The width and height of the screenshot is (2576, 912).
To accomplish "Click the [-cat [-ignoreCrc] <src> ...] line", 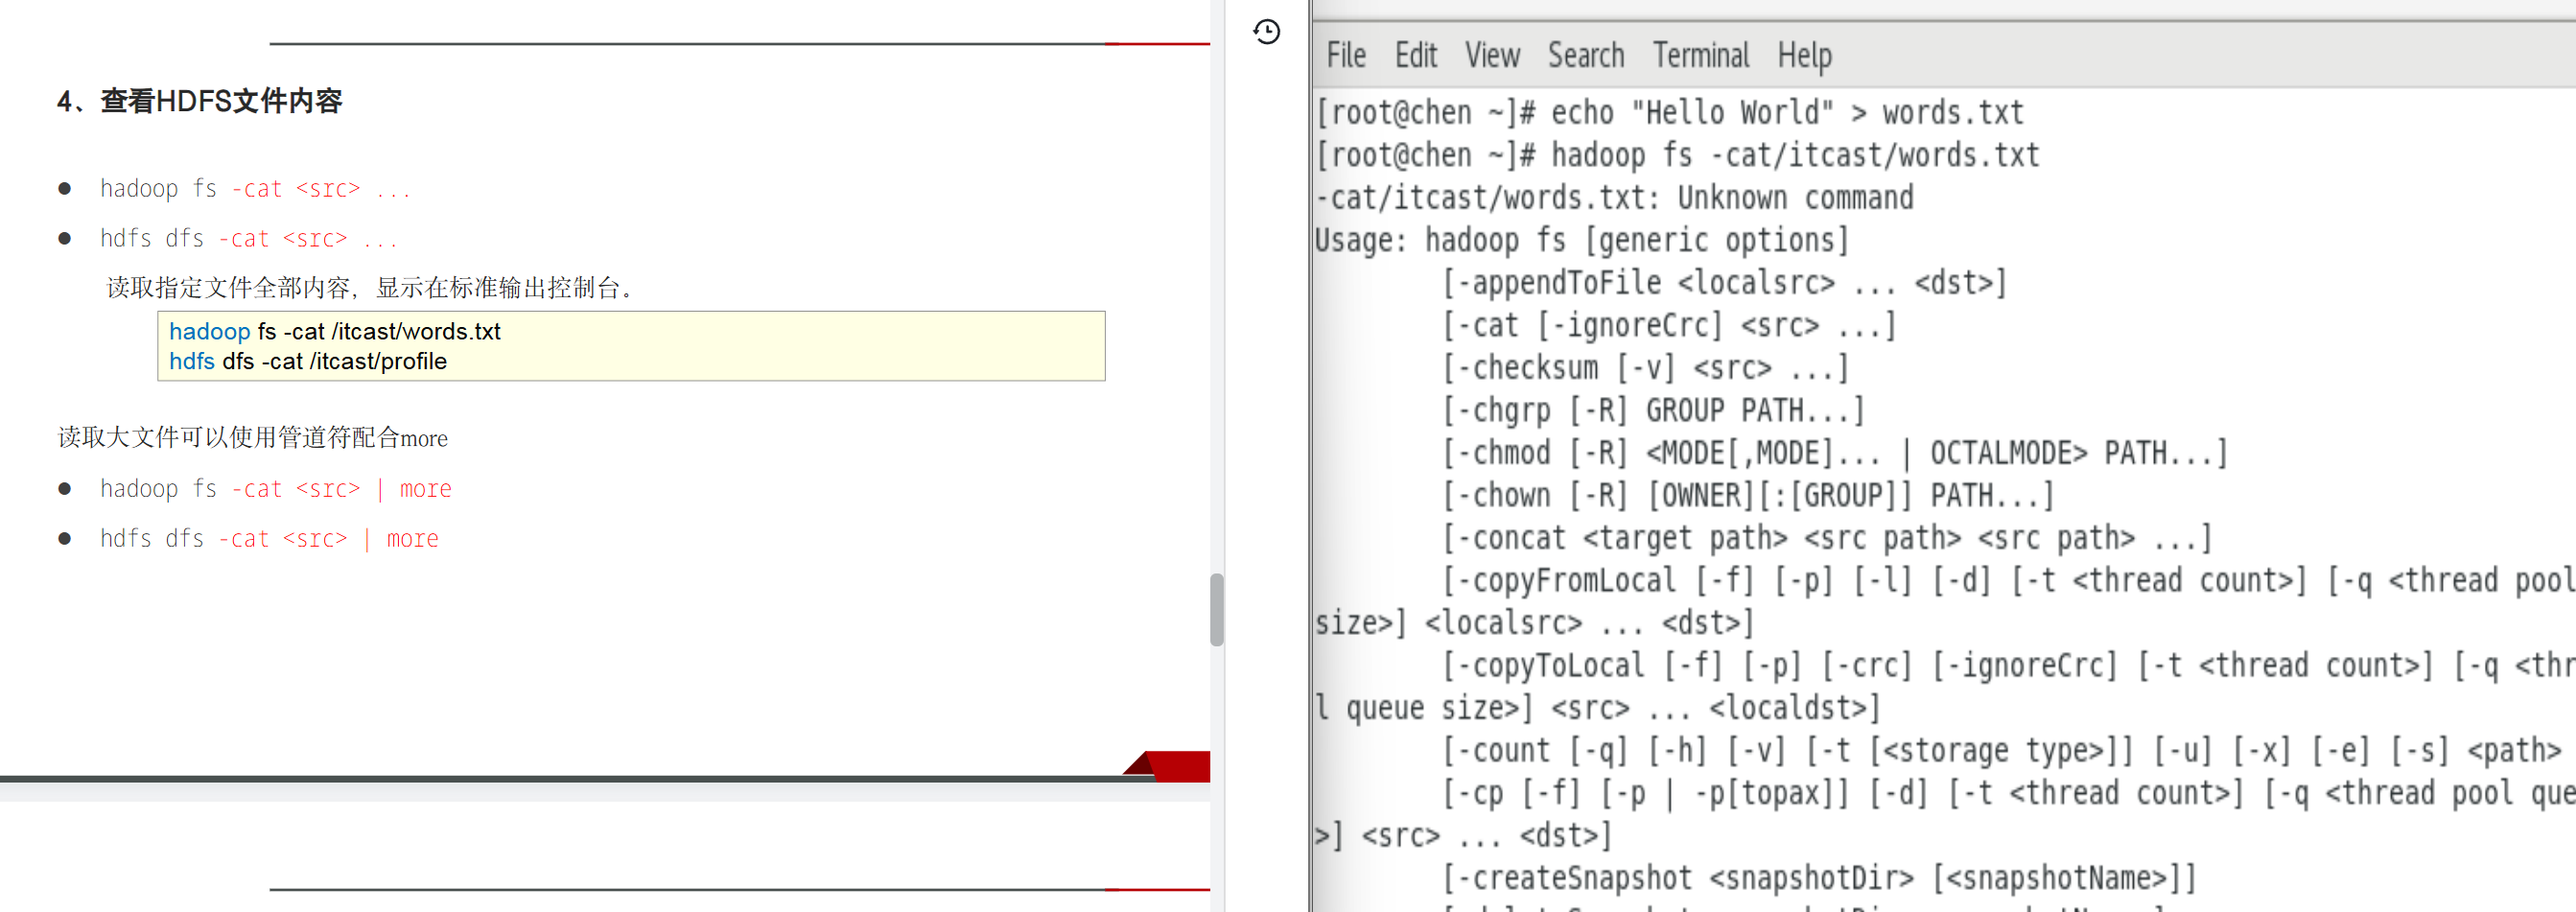I will pyautogui.click(x=1669, y=326).
